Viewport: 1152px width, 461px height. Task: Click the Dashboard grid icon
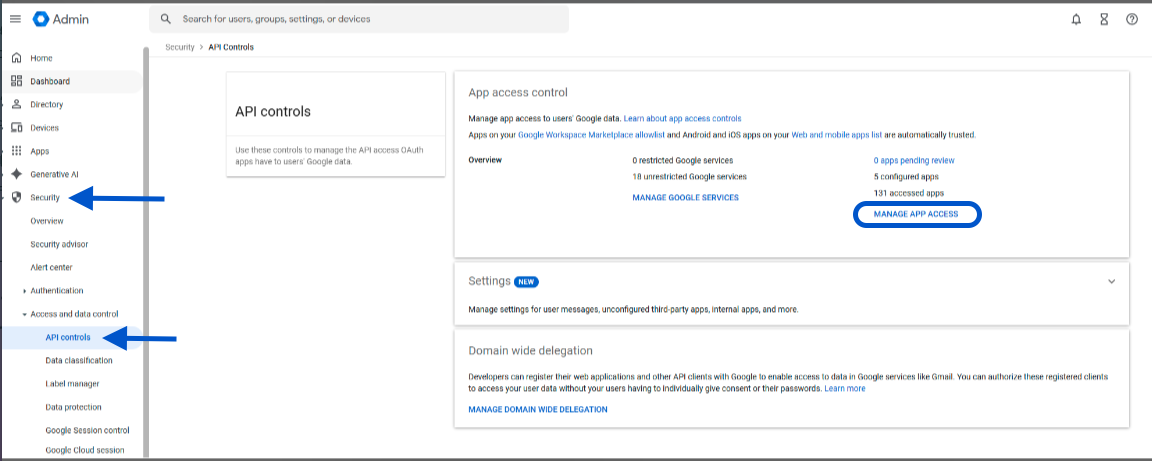coord(16,81)
